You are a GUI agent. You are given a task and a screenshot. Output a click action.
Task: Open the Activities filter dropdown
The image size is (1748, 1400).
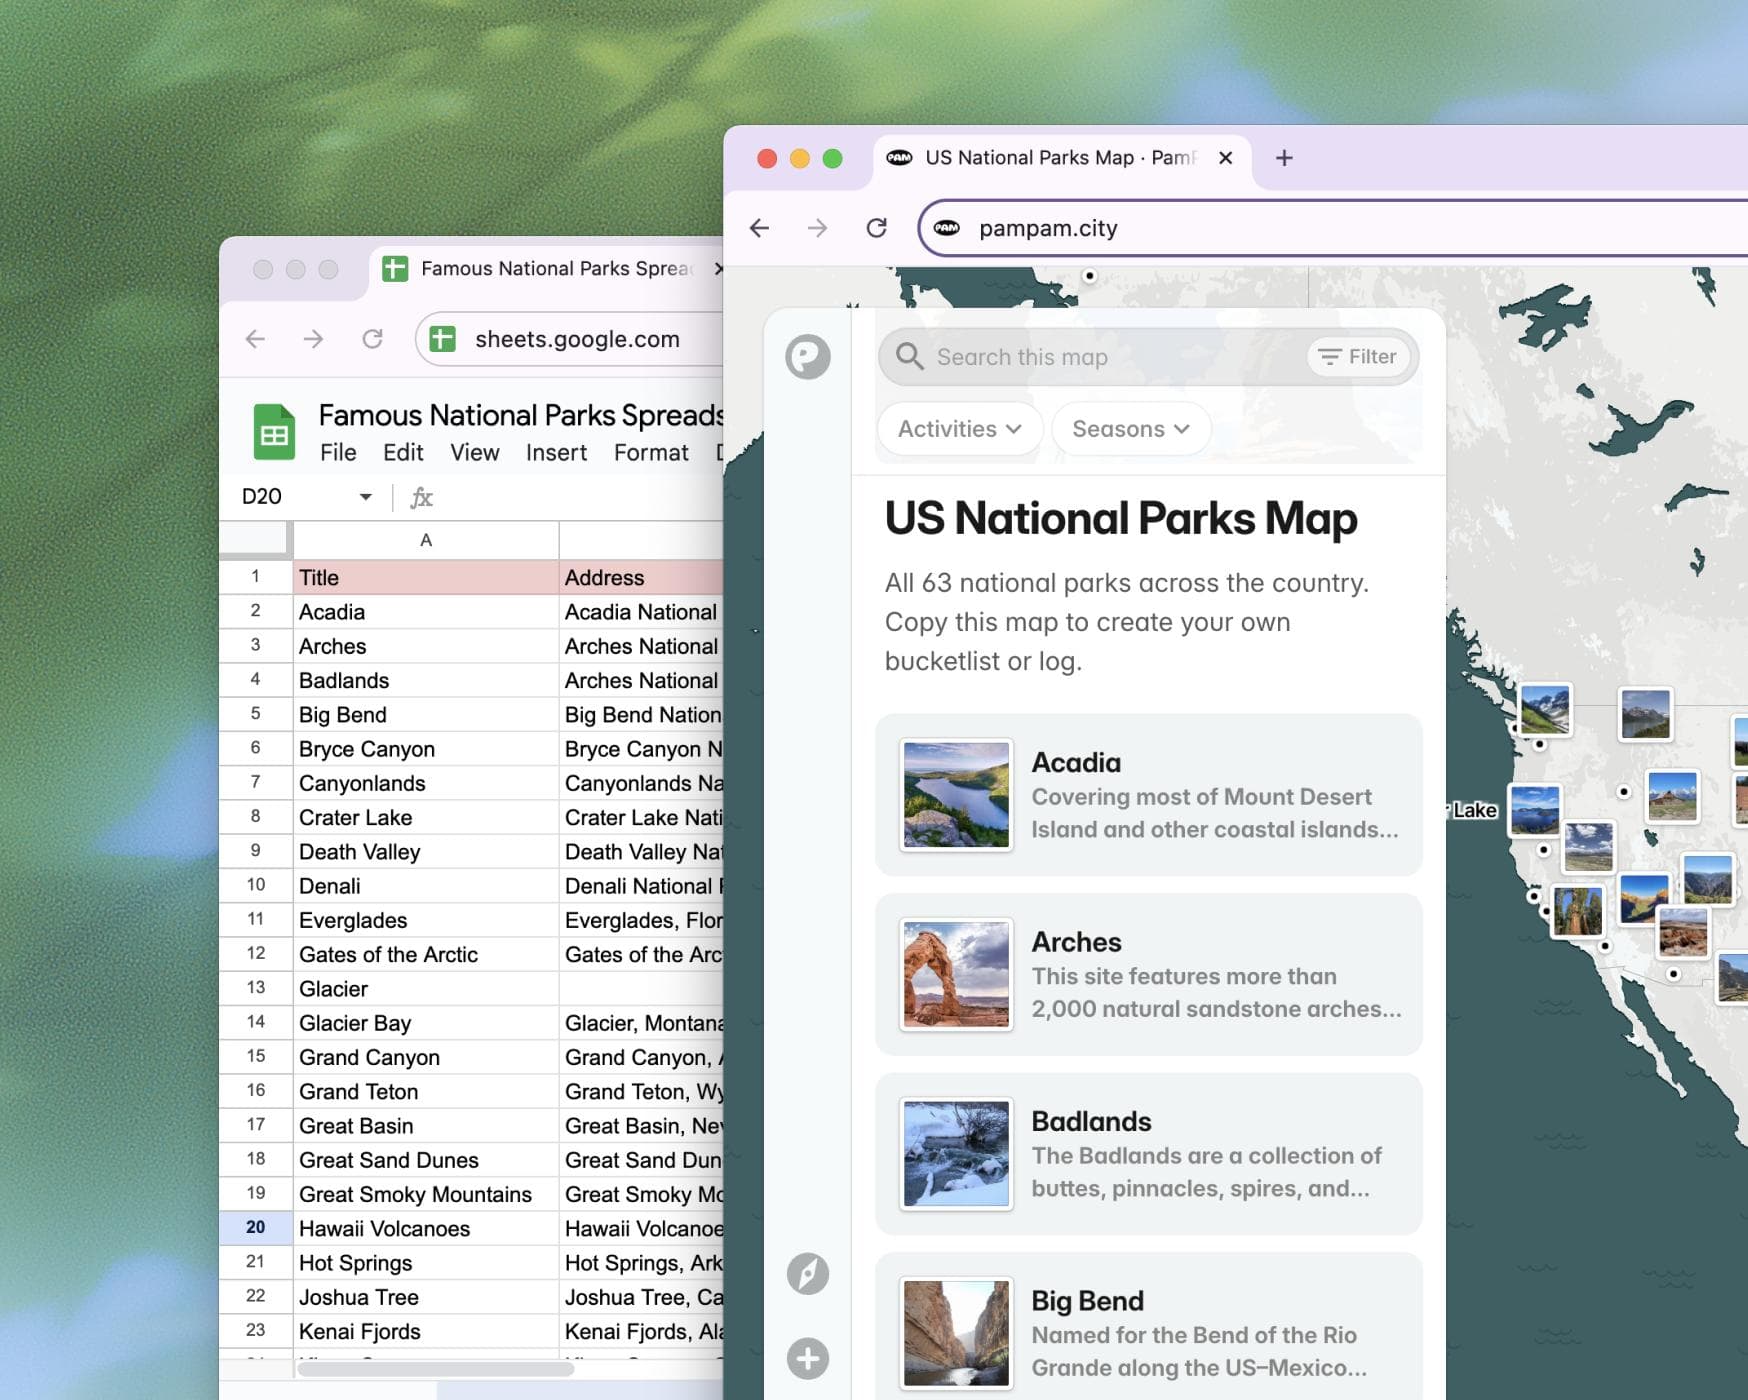[958, 428]
